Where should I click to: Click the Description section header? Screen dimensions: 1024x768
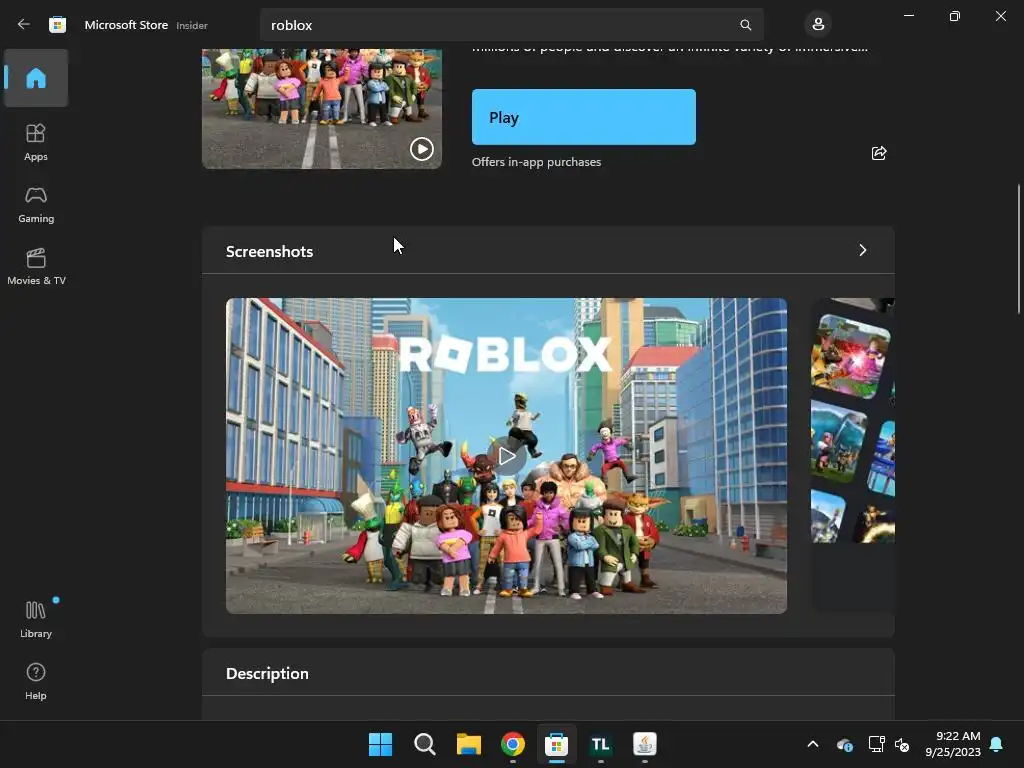pos(267,673)
